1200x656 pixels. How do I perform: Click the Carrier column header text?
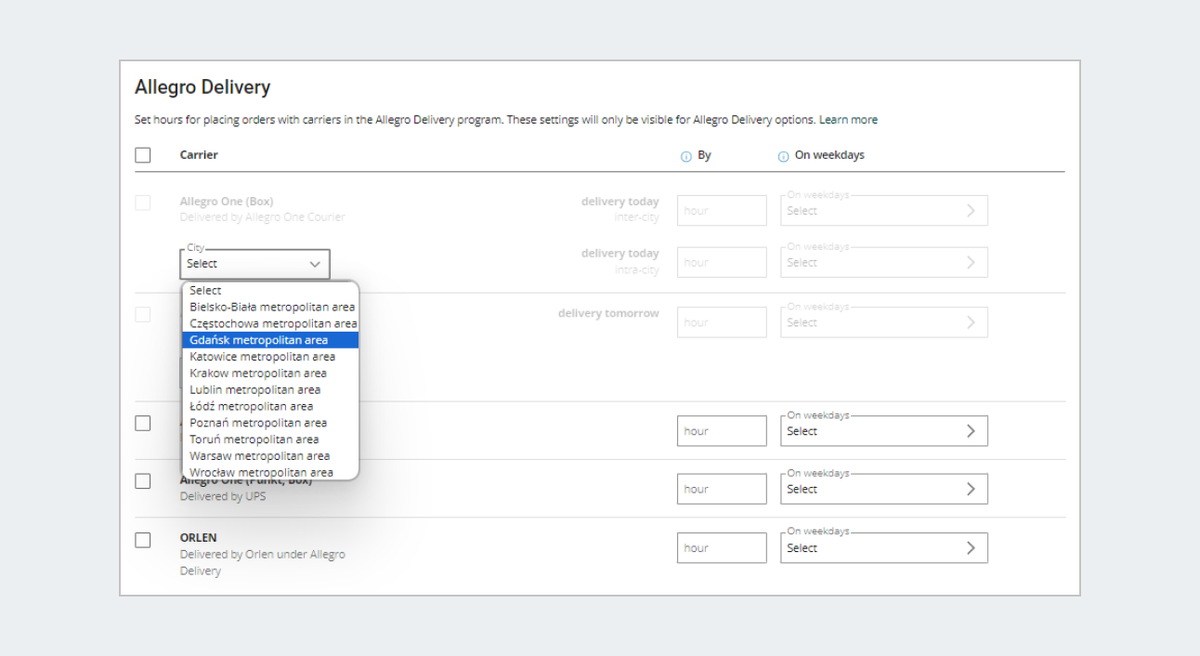pos(199,155)
